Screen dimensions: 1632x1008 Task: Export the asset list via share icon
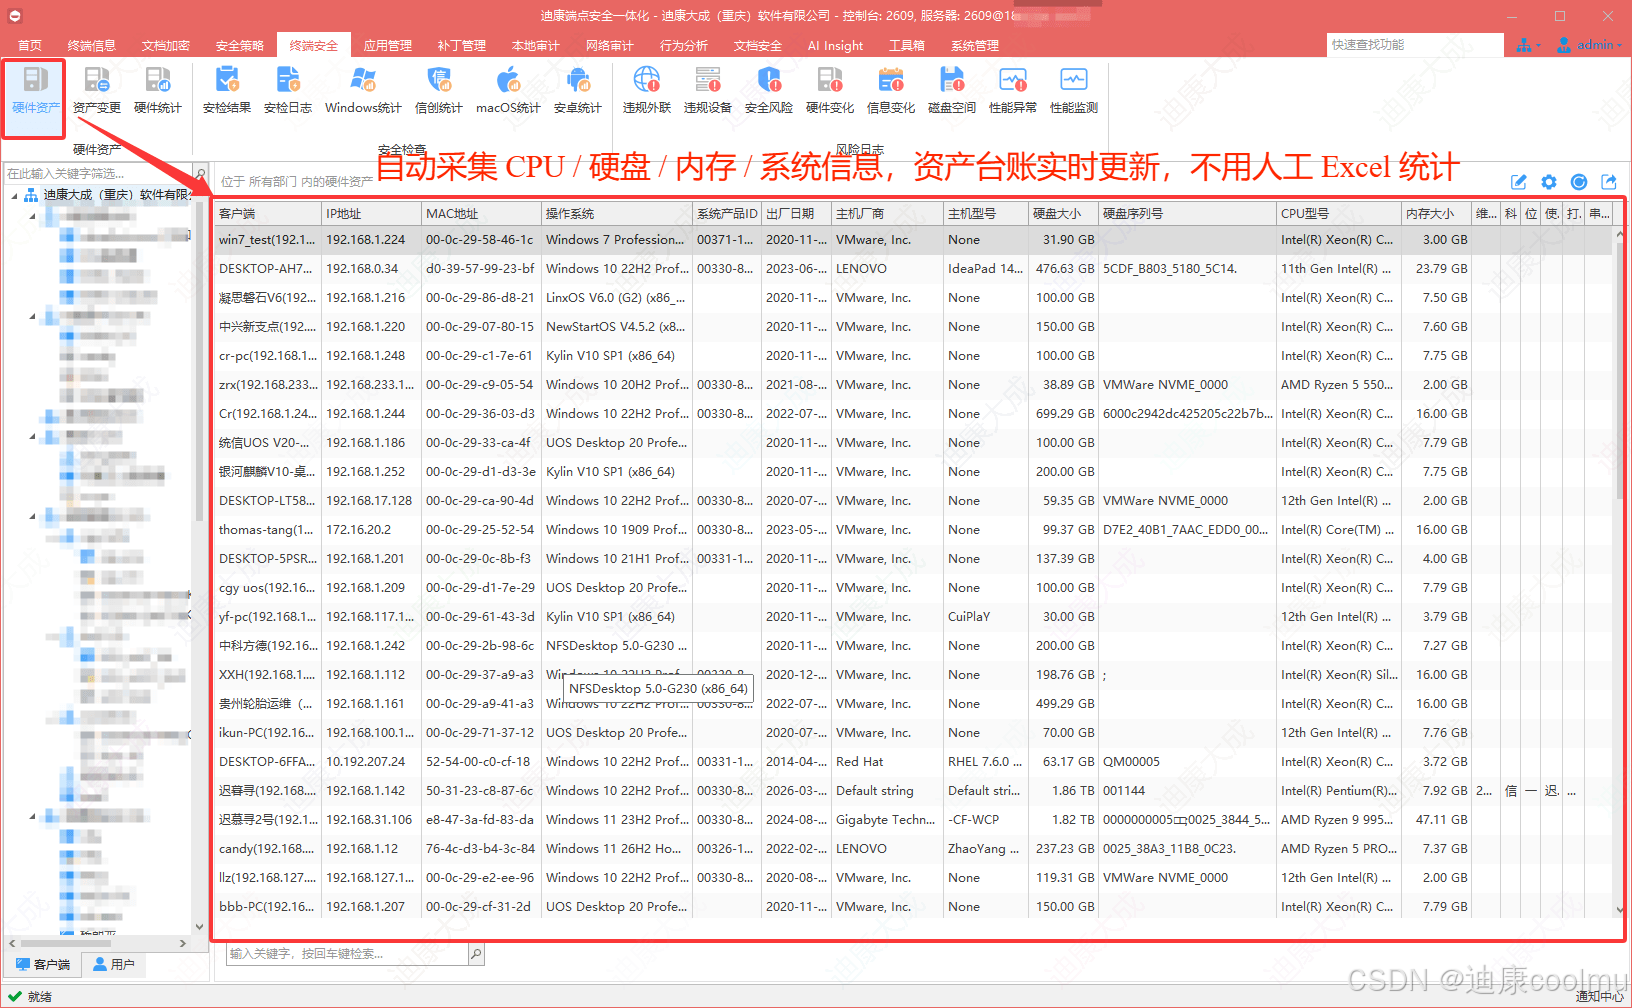click(1609, 182)
